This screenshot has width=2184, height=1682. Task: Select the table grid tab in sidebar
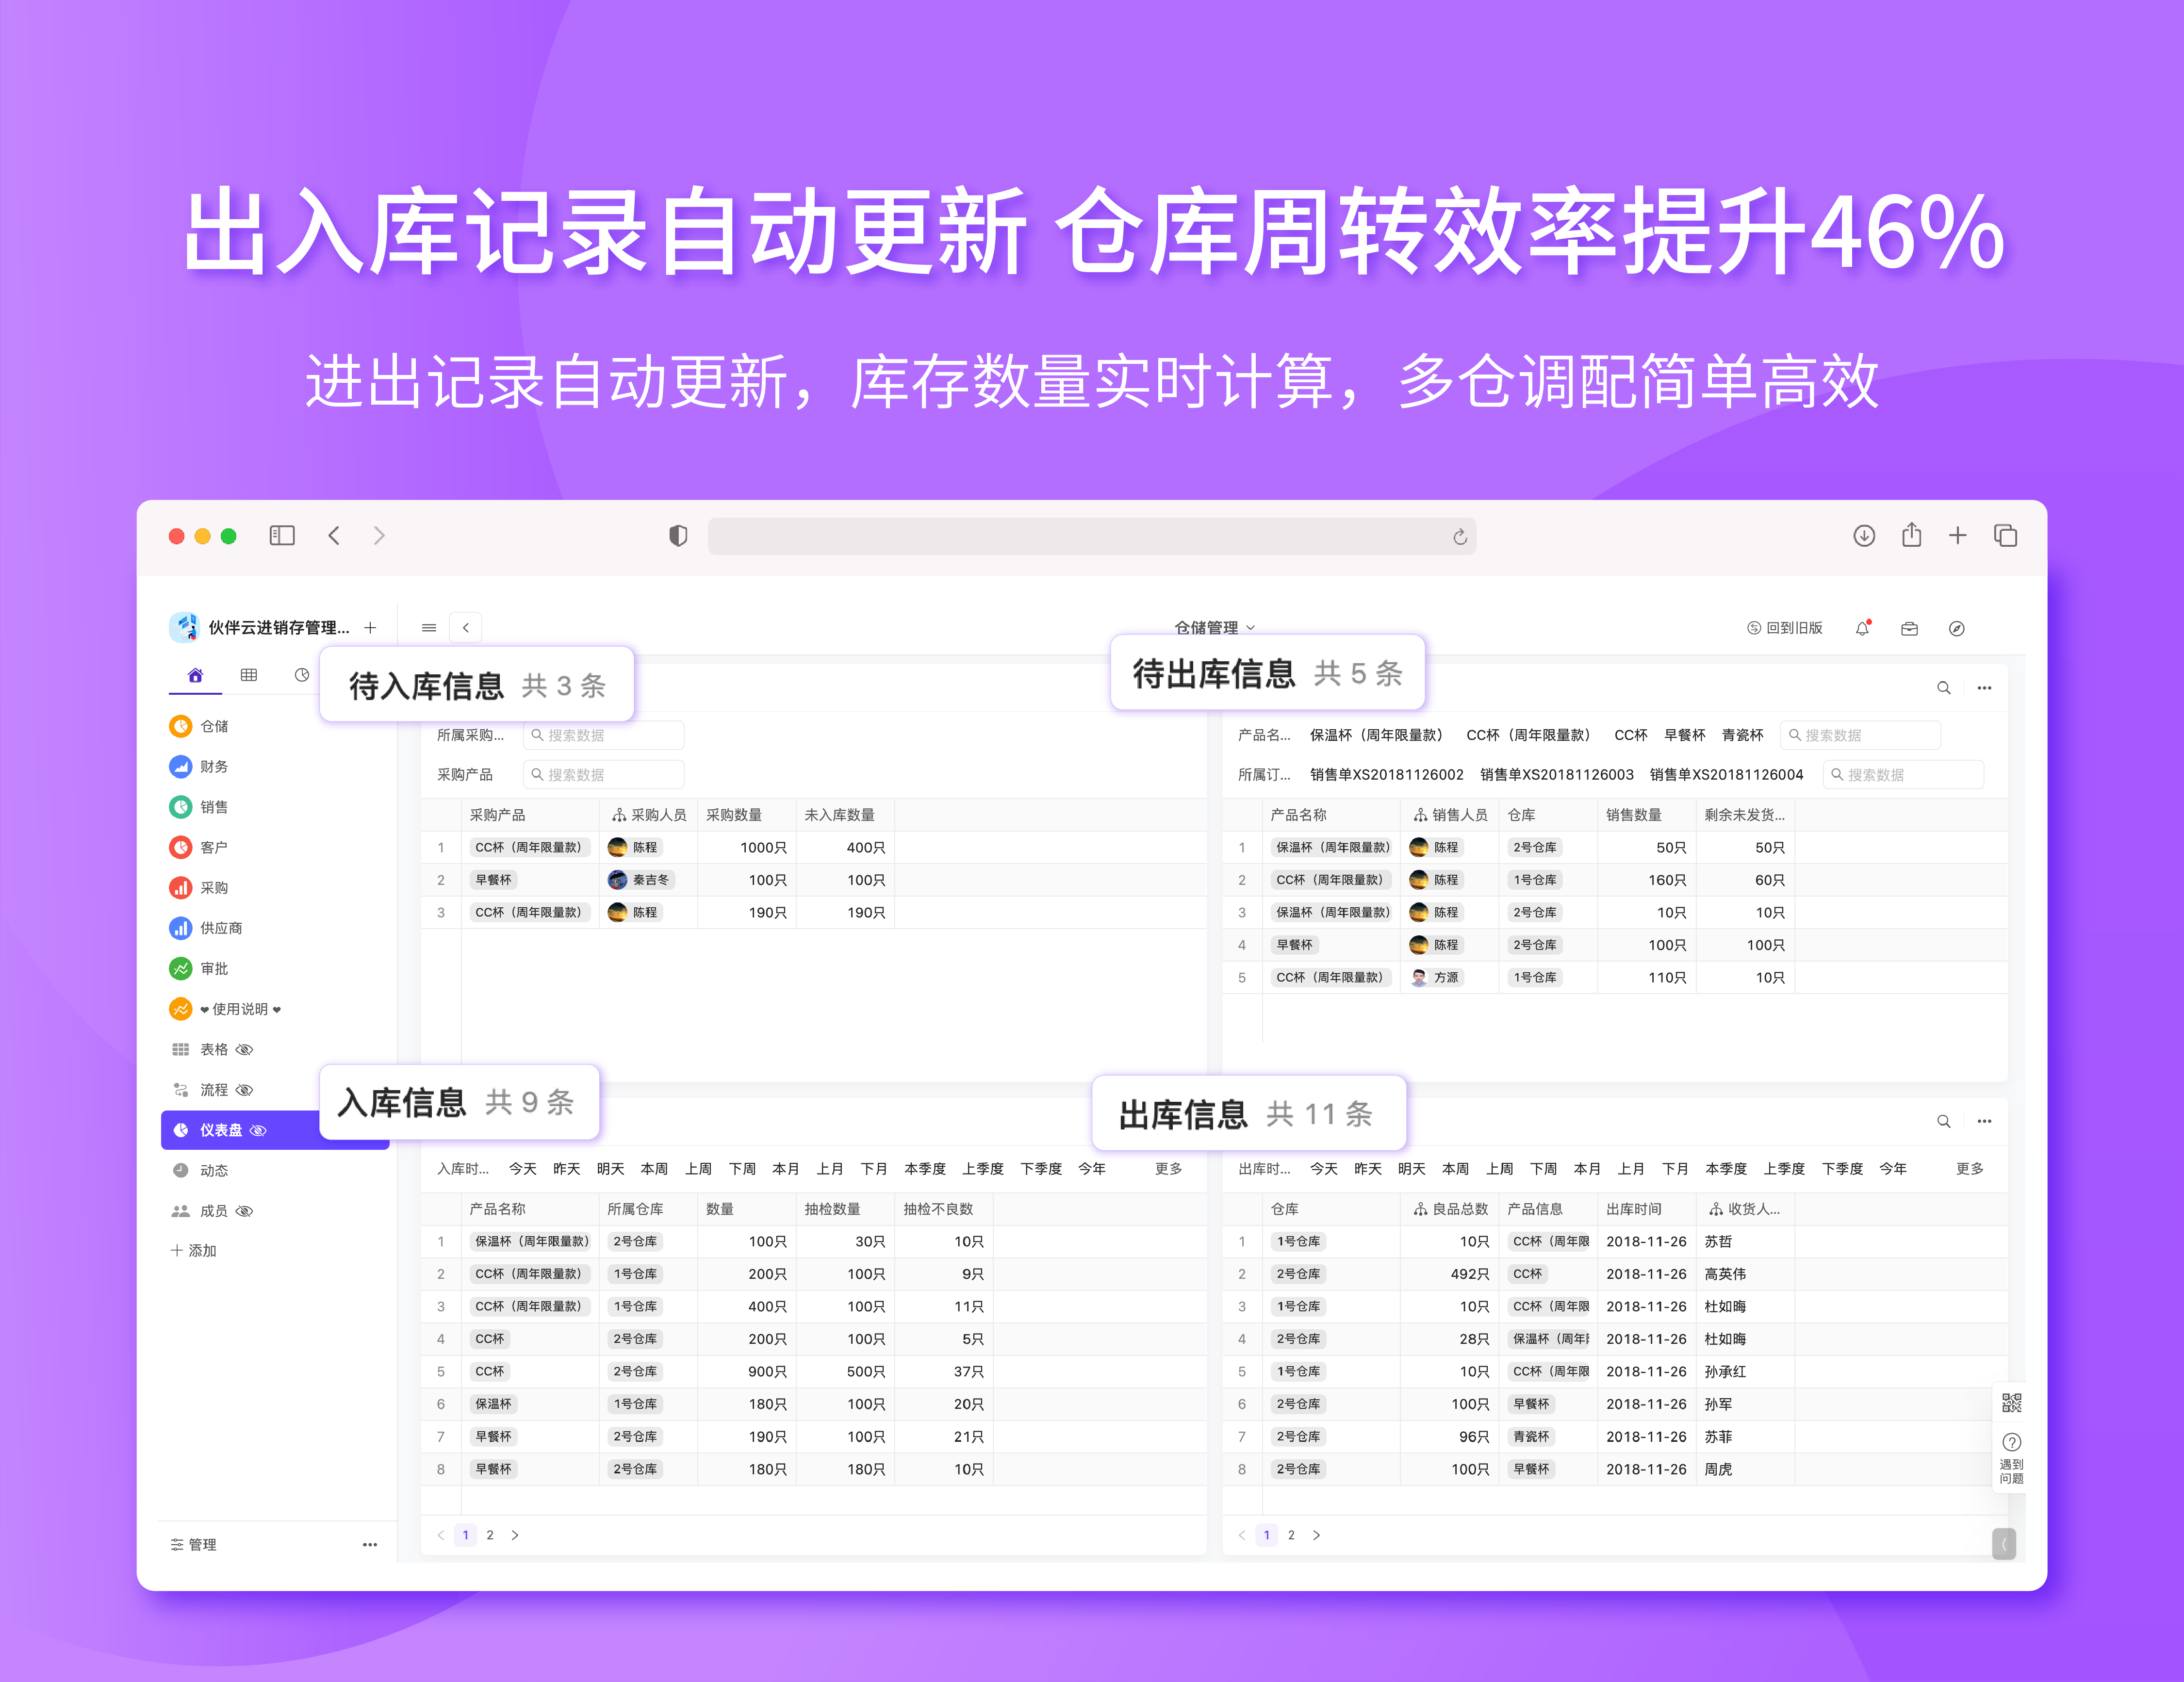click(249, 676)
